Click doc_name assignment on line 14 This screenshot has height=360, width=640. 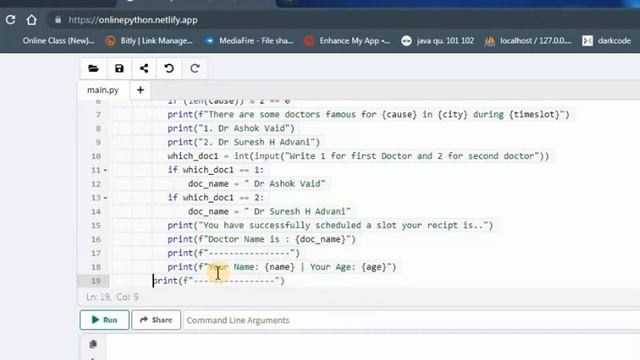click(269, 212)
